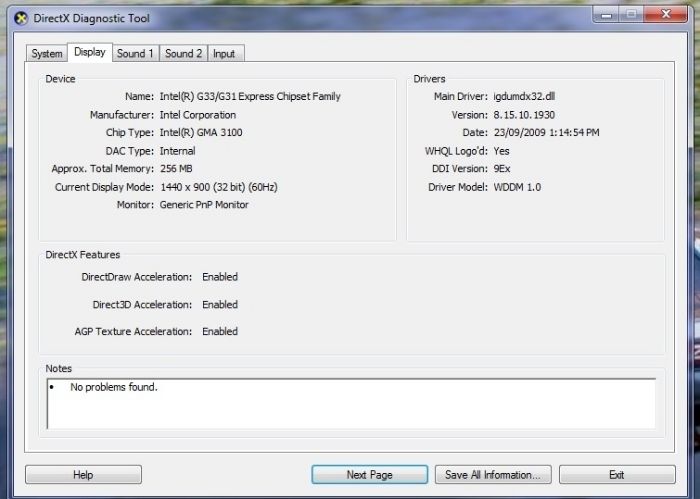Click the DAC Type value 'Internal'
The width and height of the screenshot is (700, 499).
[x=177, y=151]
